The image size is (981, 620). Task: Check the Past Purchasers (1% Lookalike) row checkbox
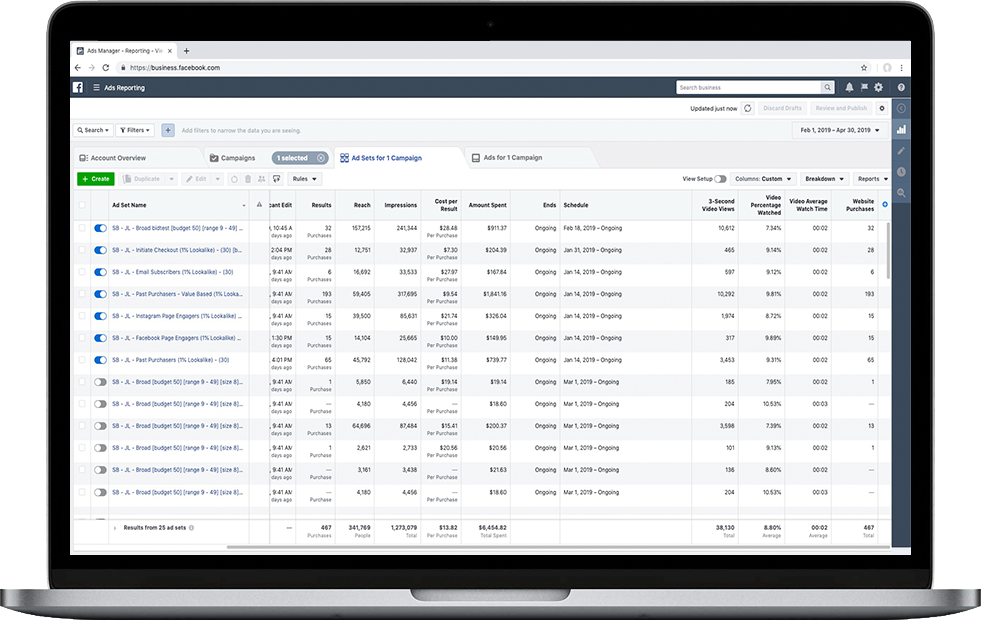point(82,360)
